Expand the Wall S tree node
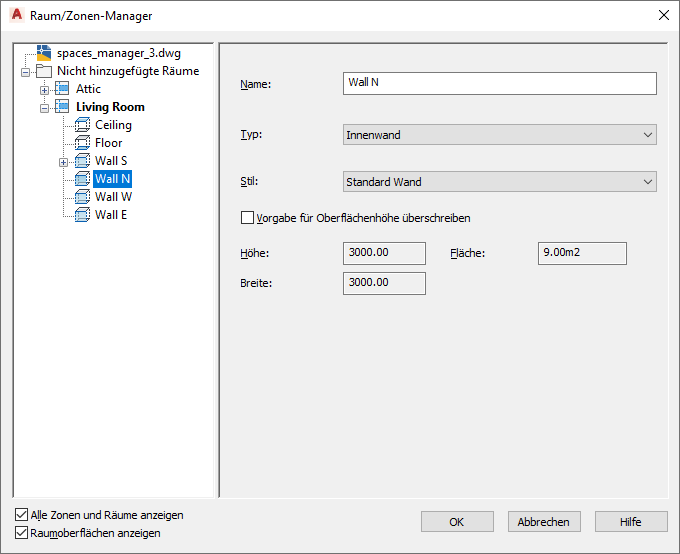 point(63,162)
